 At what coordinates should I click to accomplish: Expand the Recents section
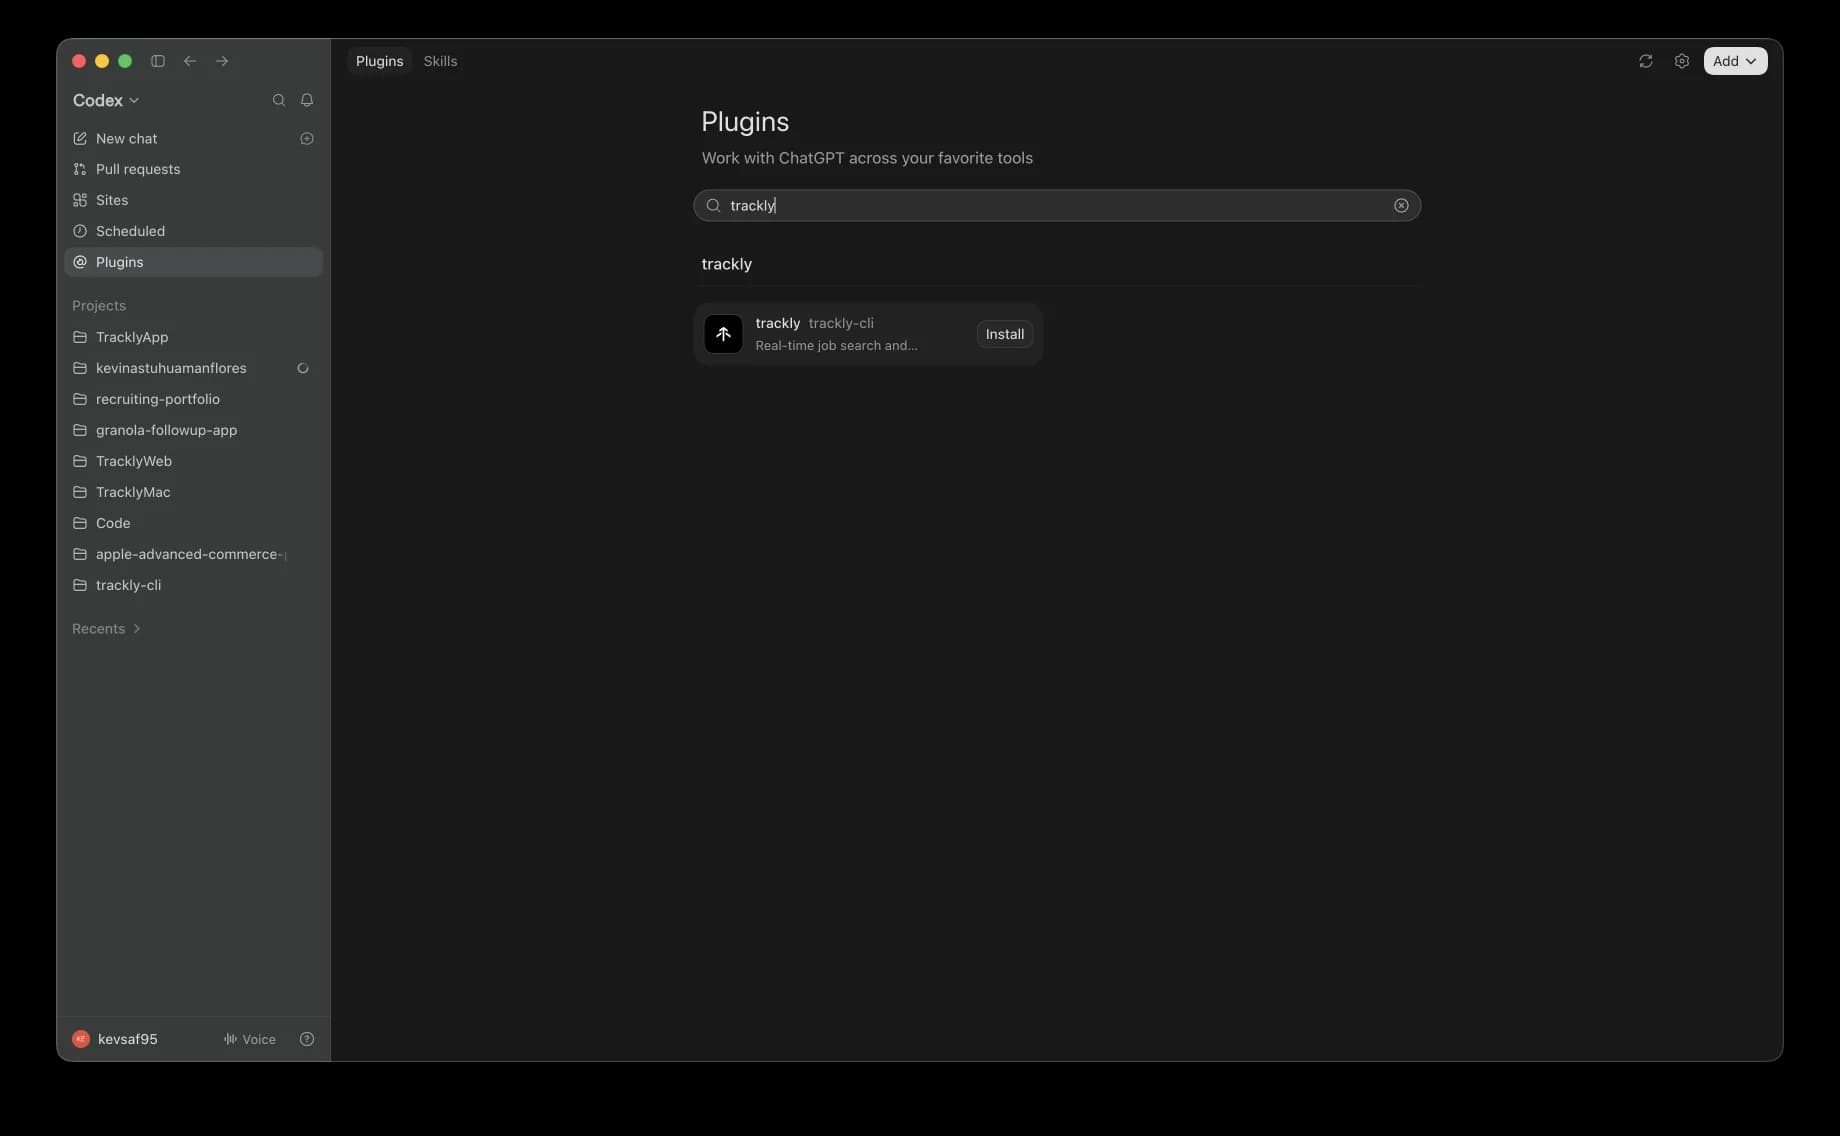click(107, 629)
